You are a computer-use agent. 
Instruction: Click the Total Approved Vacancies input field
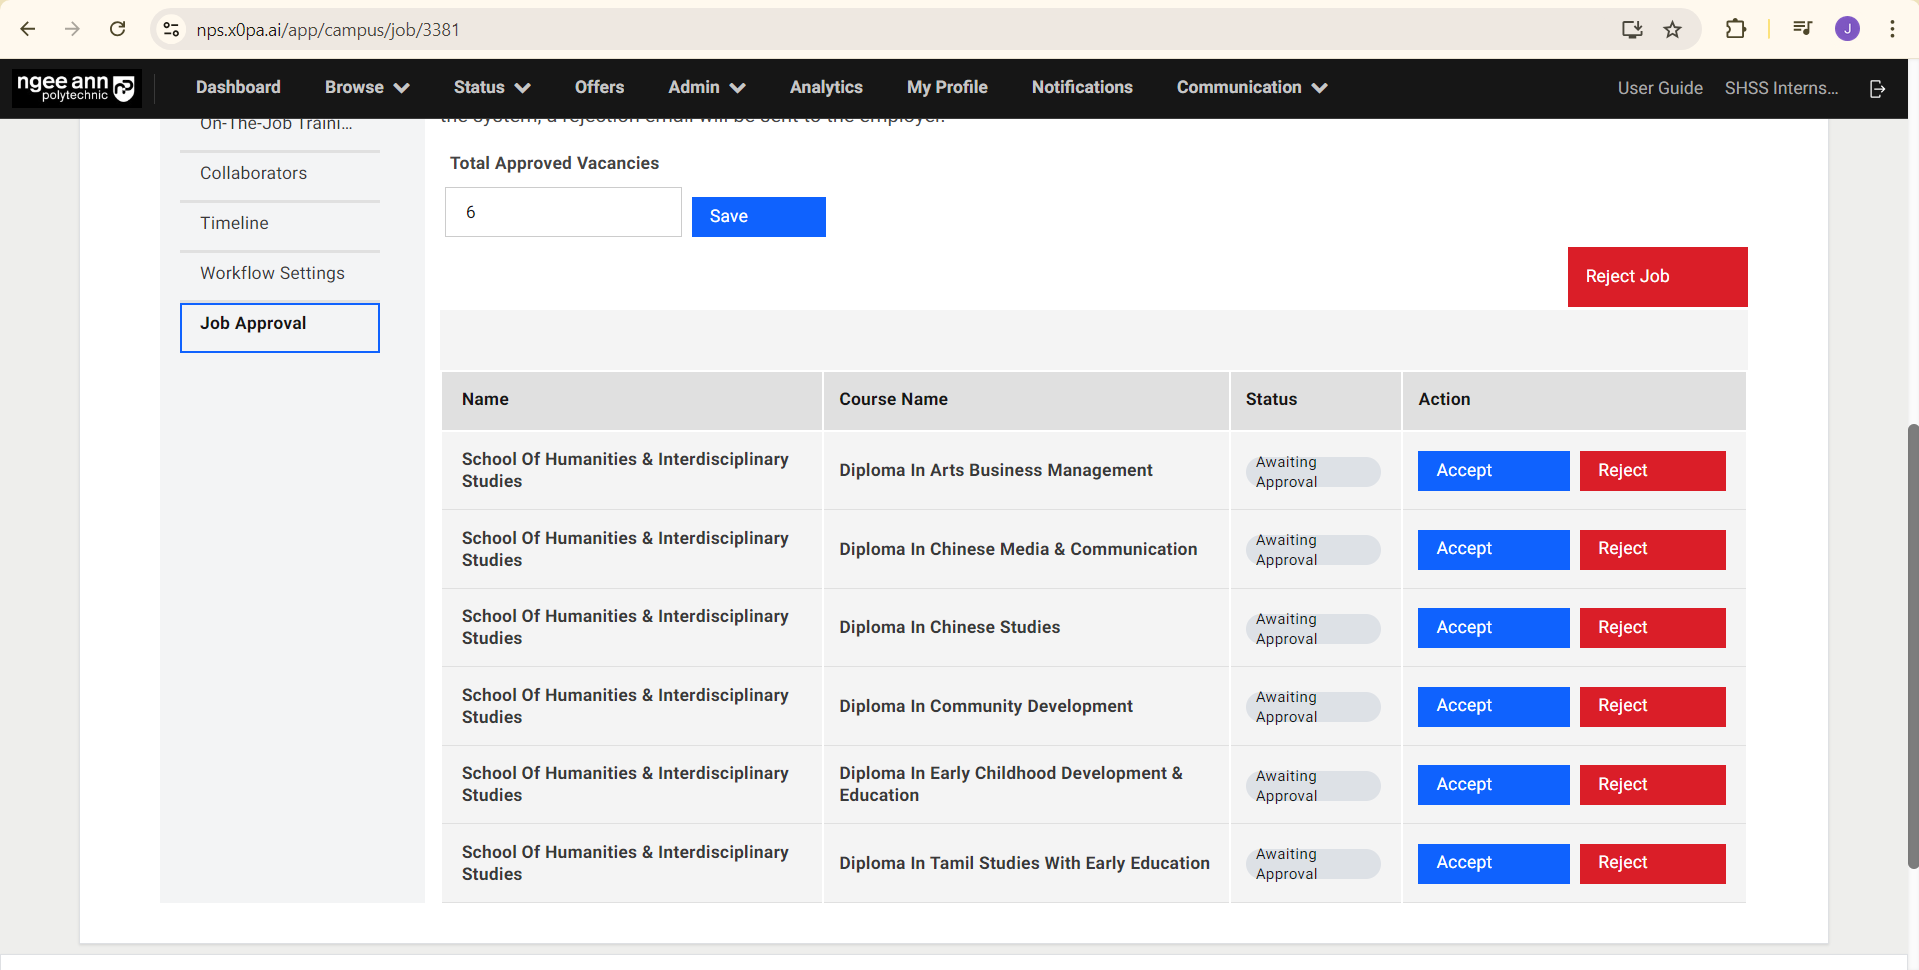pos(563,212)
